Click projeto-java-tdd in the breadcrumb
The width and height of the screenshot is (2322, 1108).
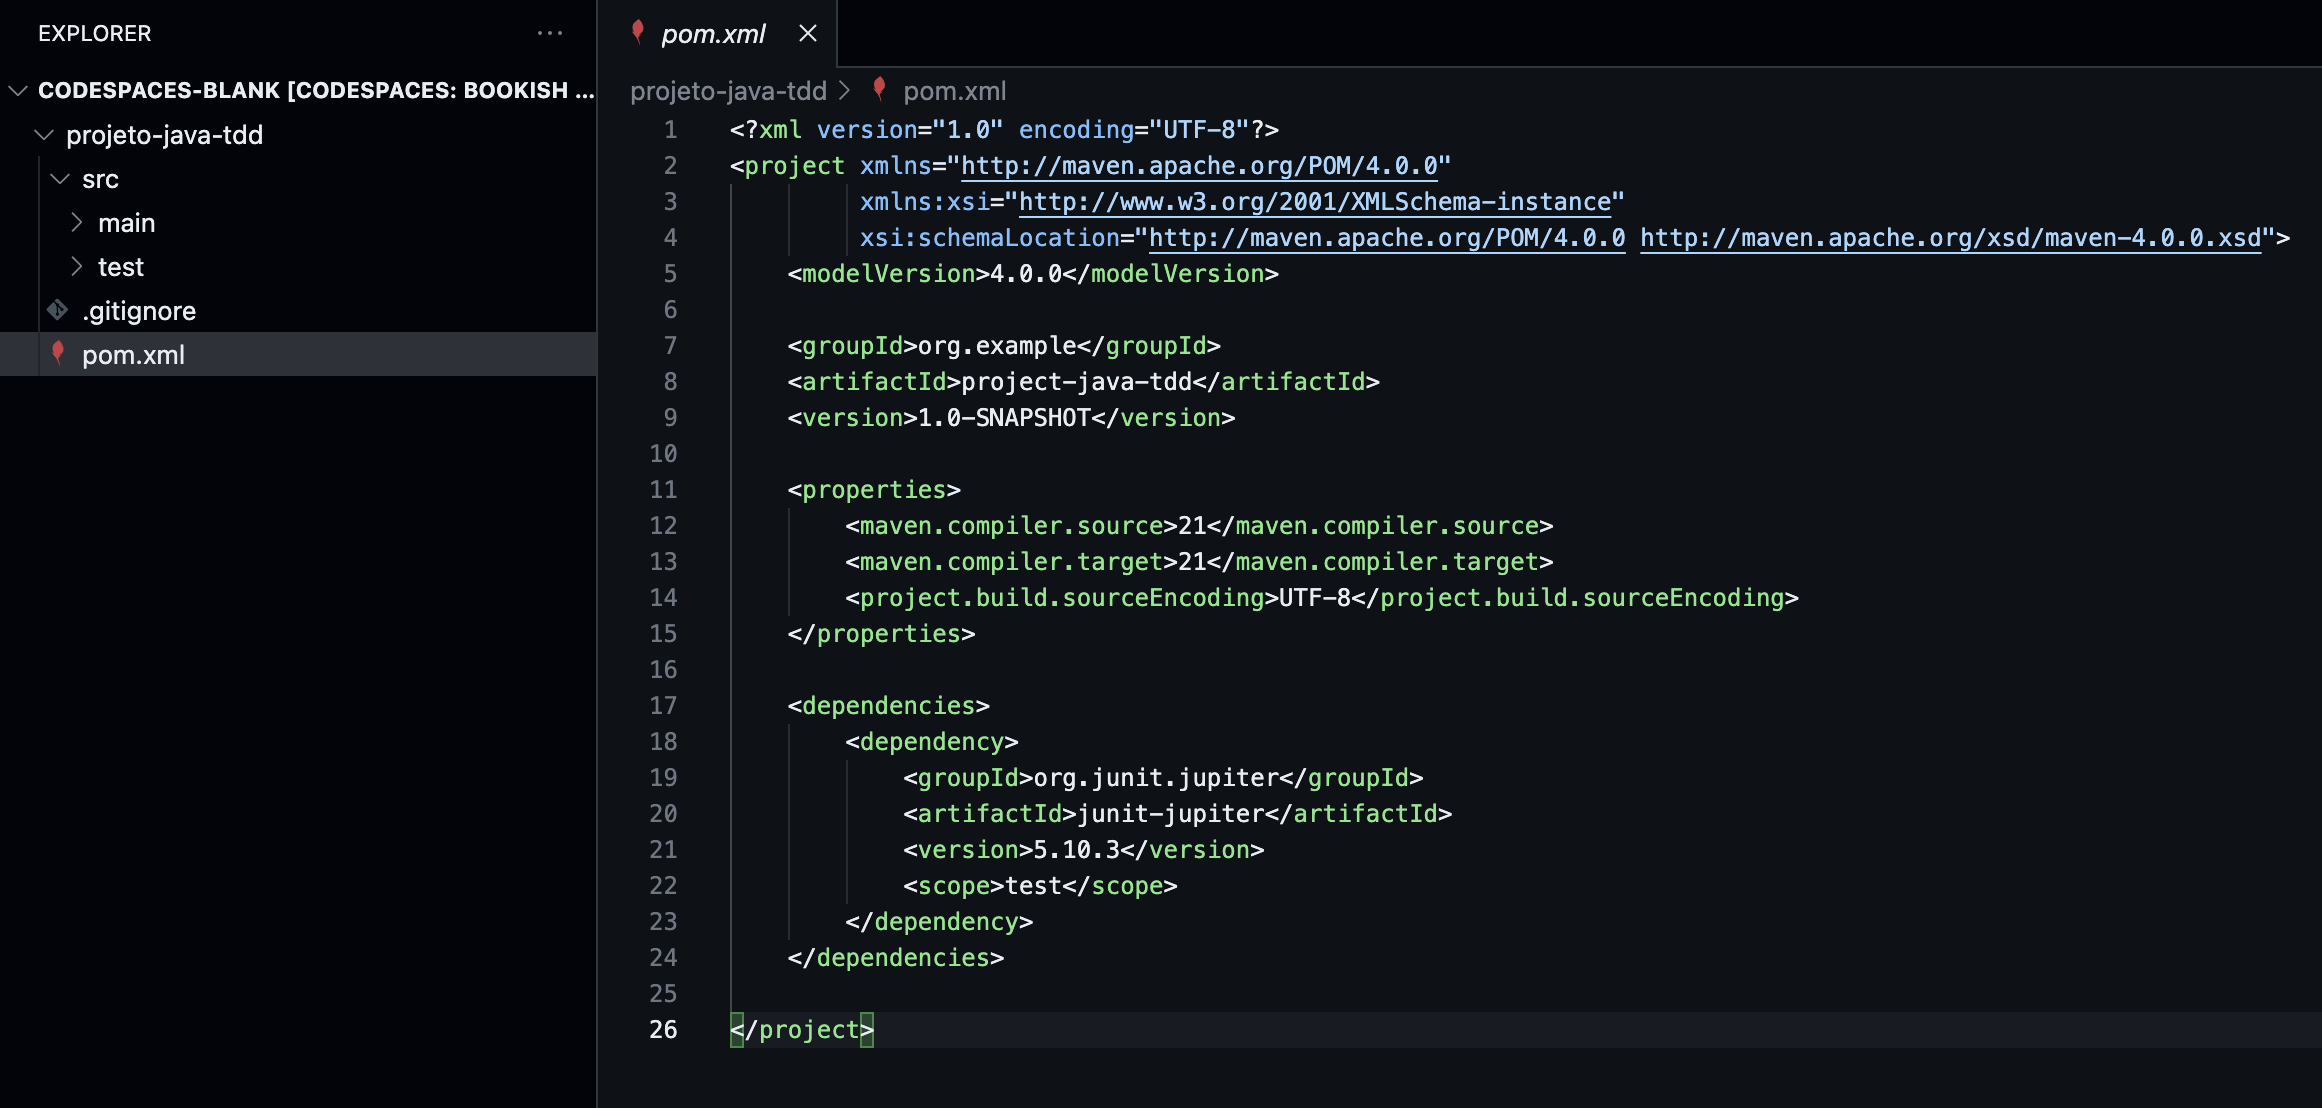(x=728, y=91)
